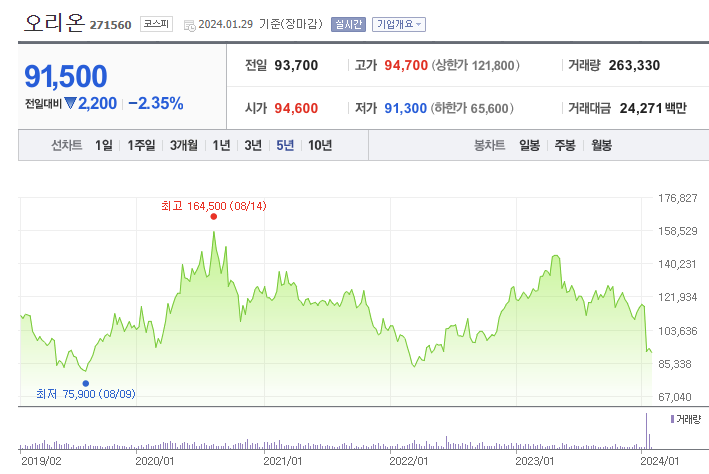This screenshot has height=474, width=709.
Task: Click the 2022/01 x-axis label
Action: point(408,461)
